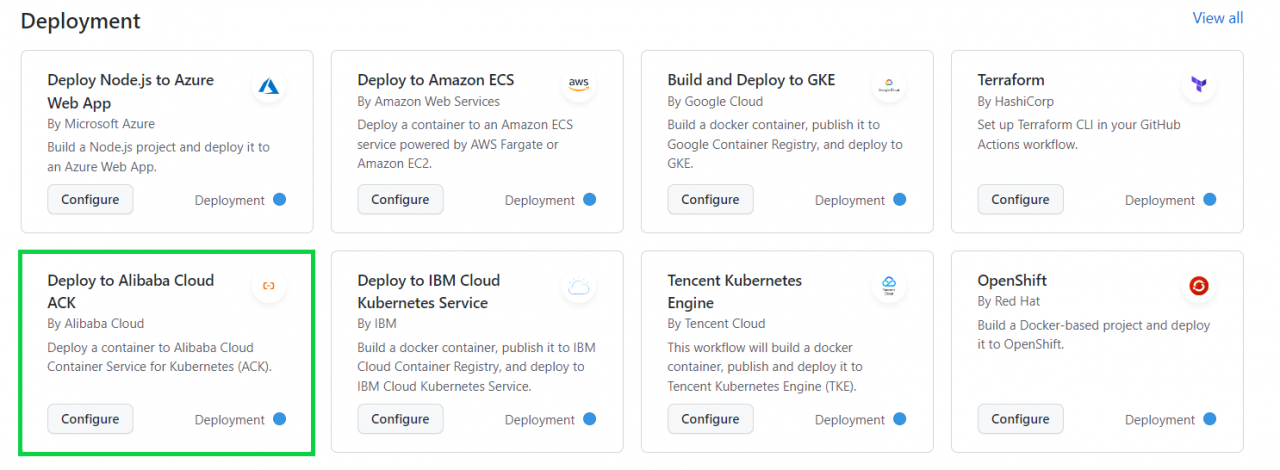Click blue Deployment dot on Amazon ECS card

589,199
